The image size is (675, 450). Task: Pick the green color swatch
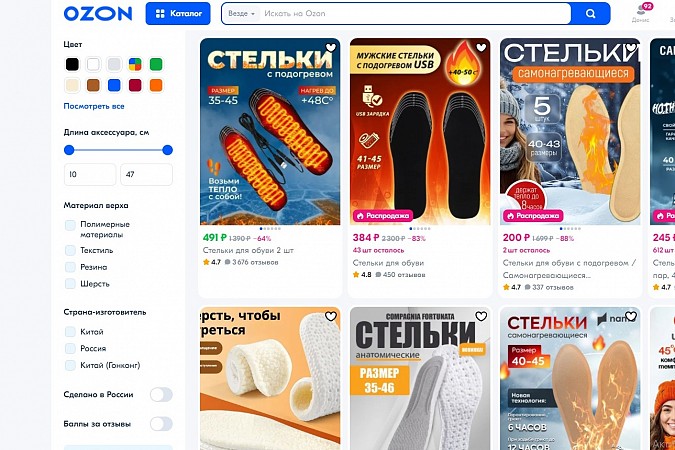(x=156, y=64)
